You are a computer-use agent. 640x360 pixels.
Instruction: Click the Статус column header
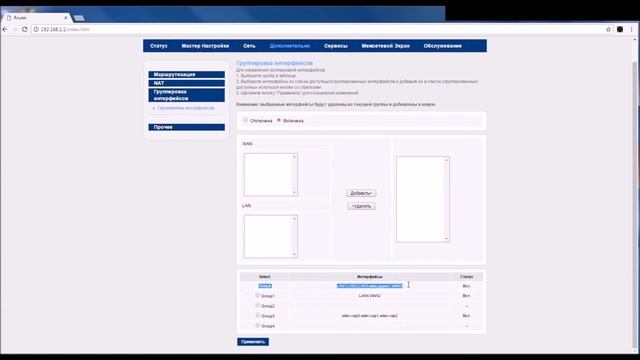coord(466,277)
